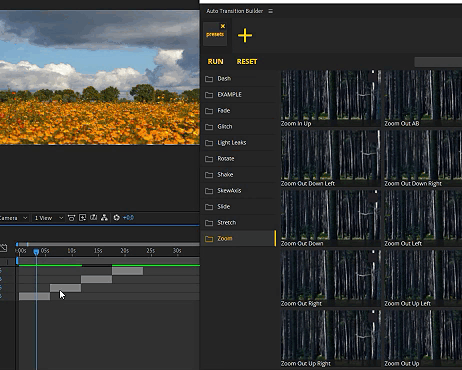Viewport: 462px width, 370px height.
Task: Click the RESET button
Action: click(247, 61)
